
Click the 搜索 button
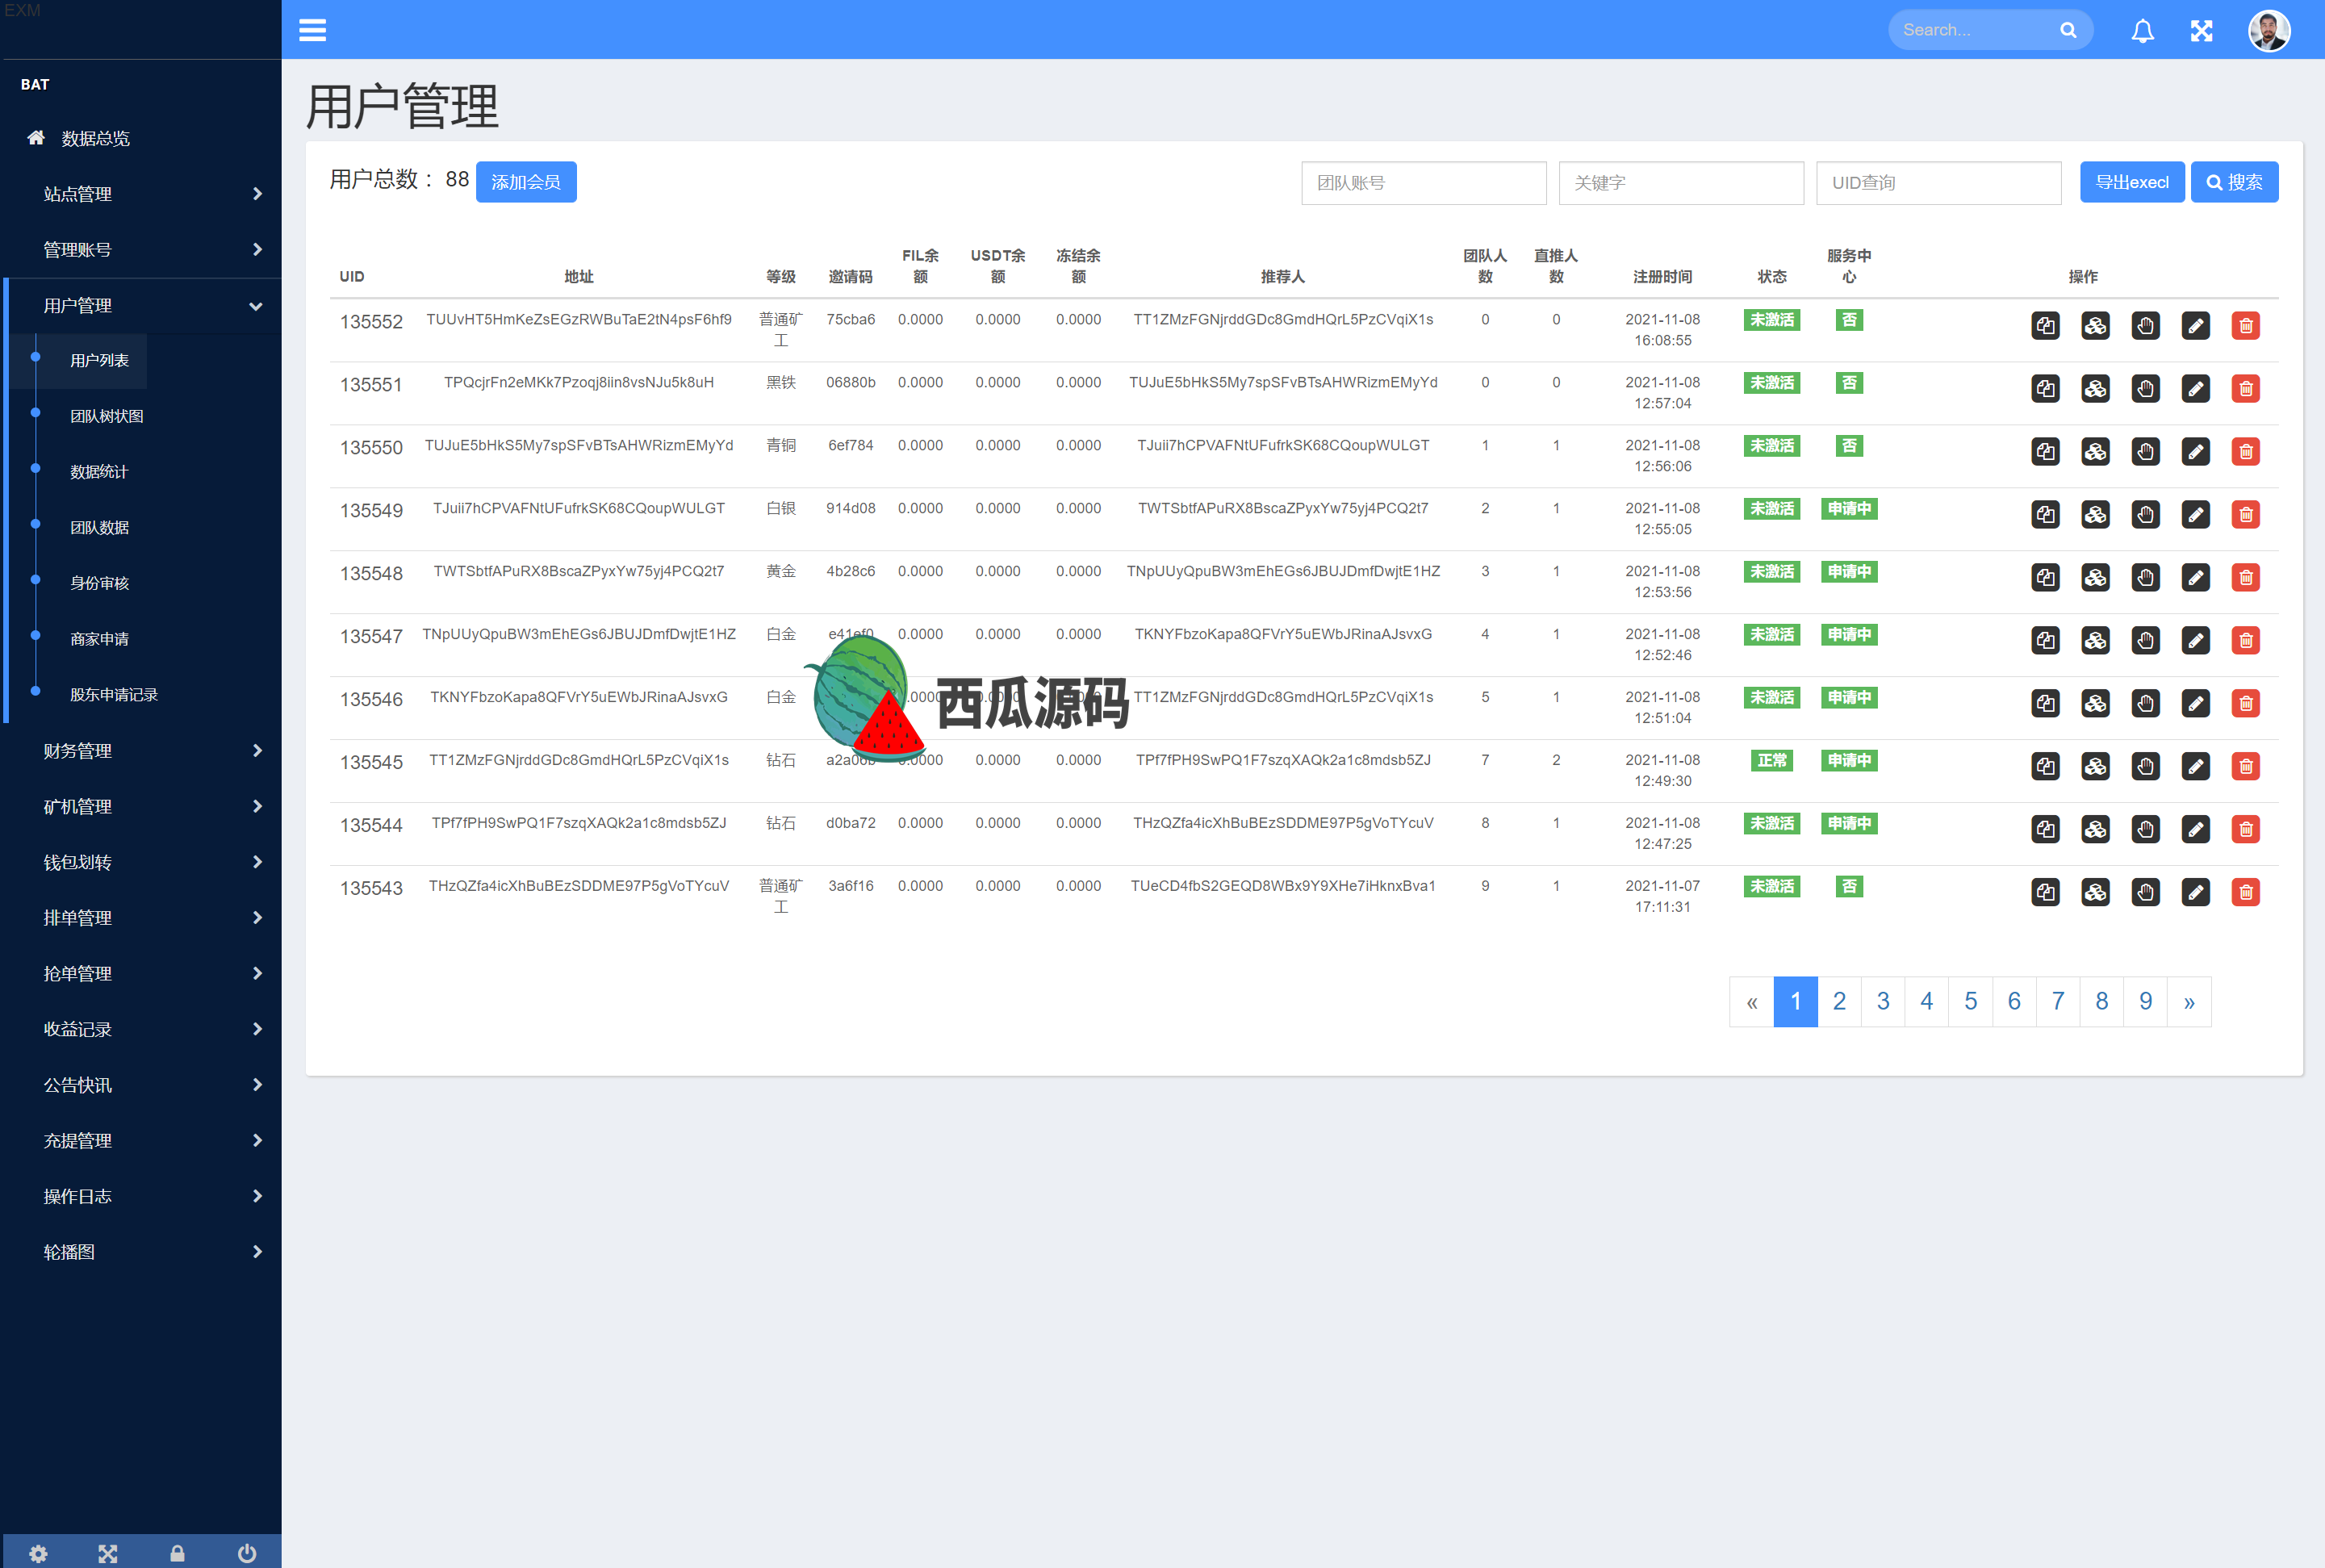tap(2234, 182)
